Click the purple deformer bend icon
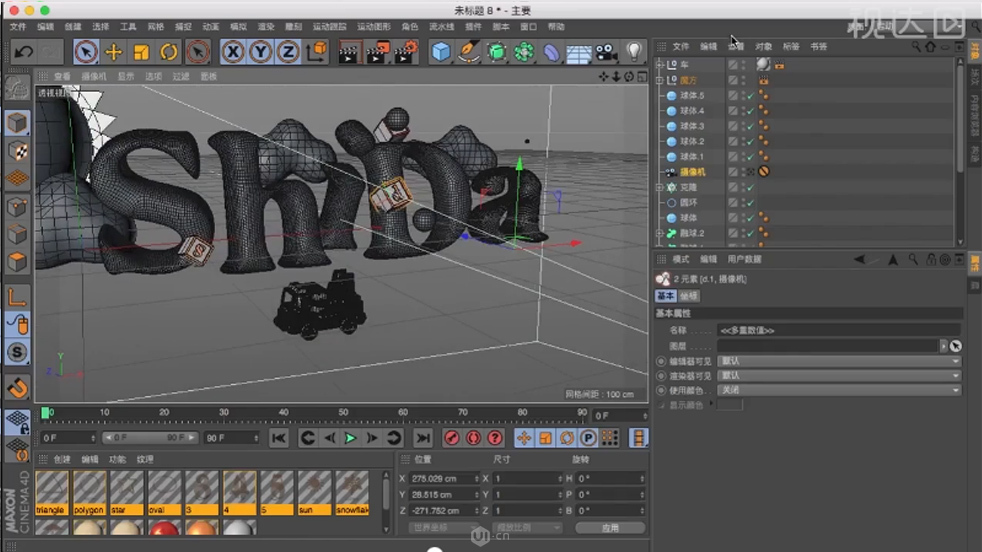Screen dimensions: 982x552 click(x=551, y=52)
